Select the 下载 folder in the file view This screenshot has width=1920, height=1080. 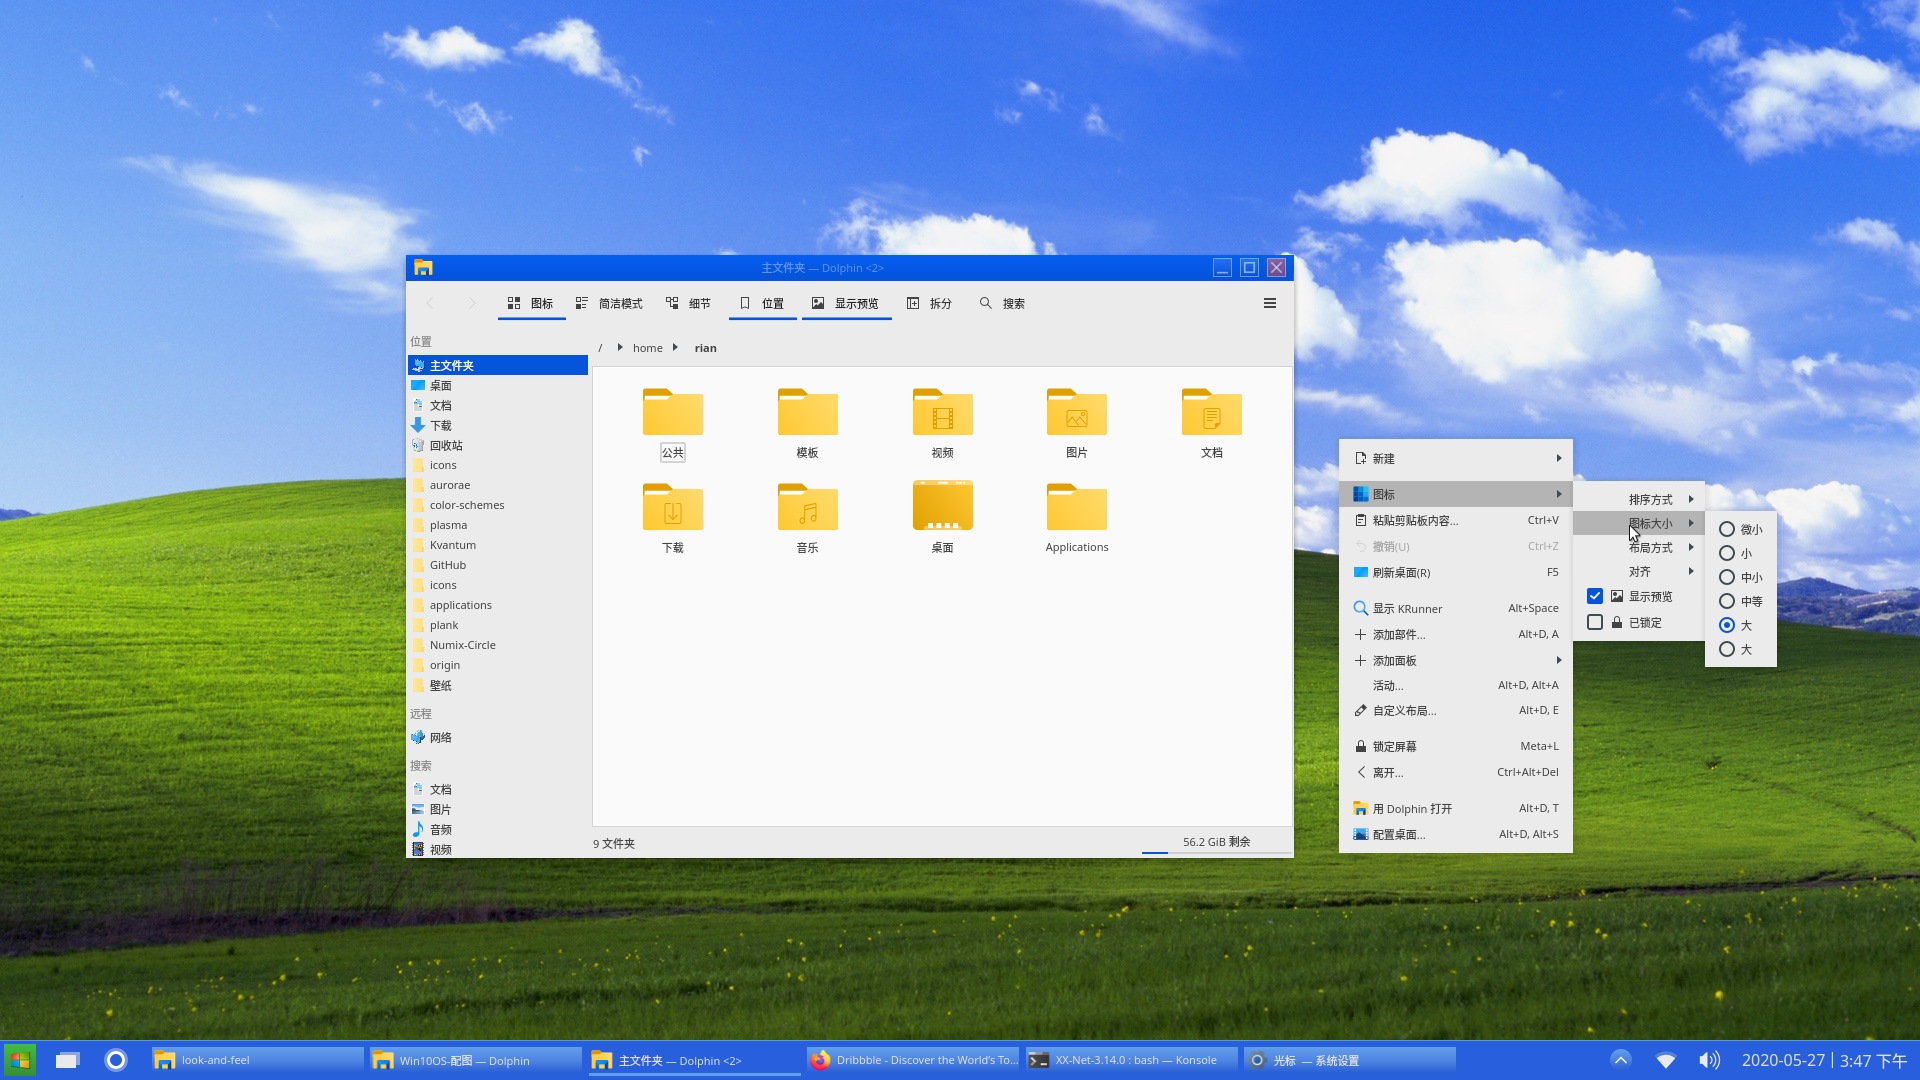click(x=673, y=518)
